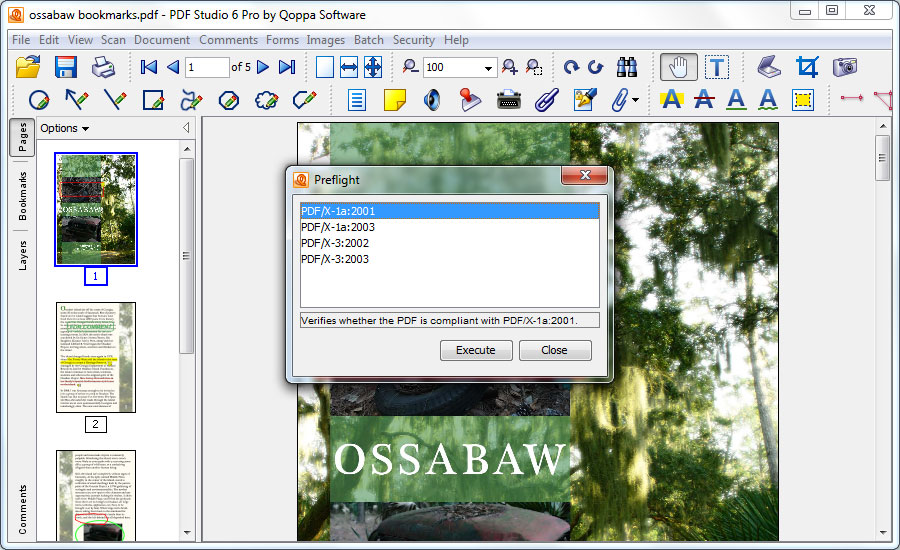Viewport: 900px width, 550px height.
Task: Select the Square annotation tool
Action: coord(153,100)
